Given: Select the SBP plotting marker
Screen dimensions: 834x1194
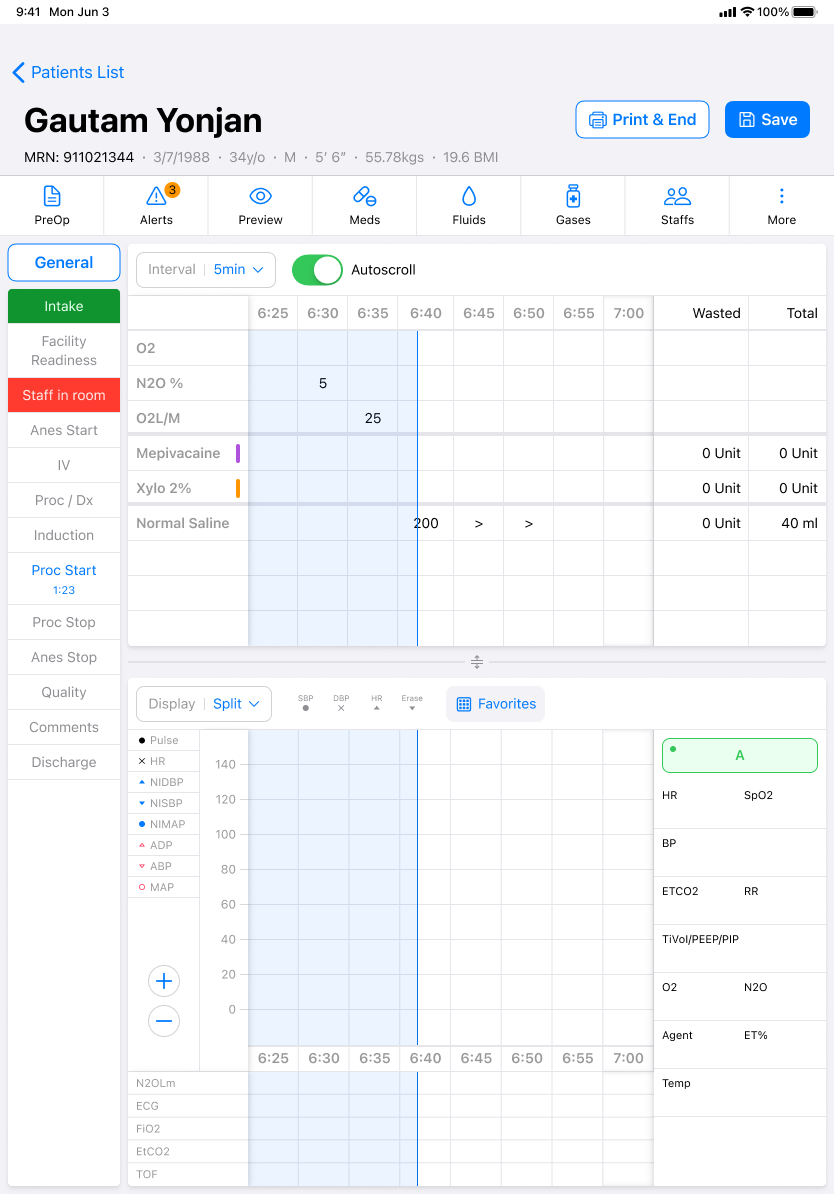Looking at the screenshot, I should pyautogui.click(x=305, y=703).
